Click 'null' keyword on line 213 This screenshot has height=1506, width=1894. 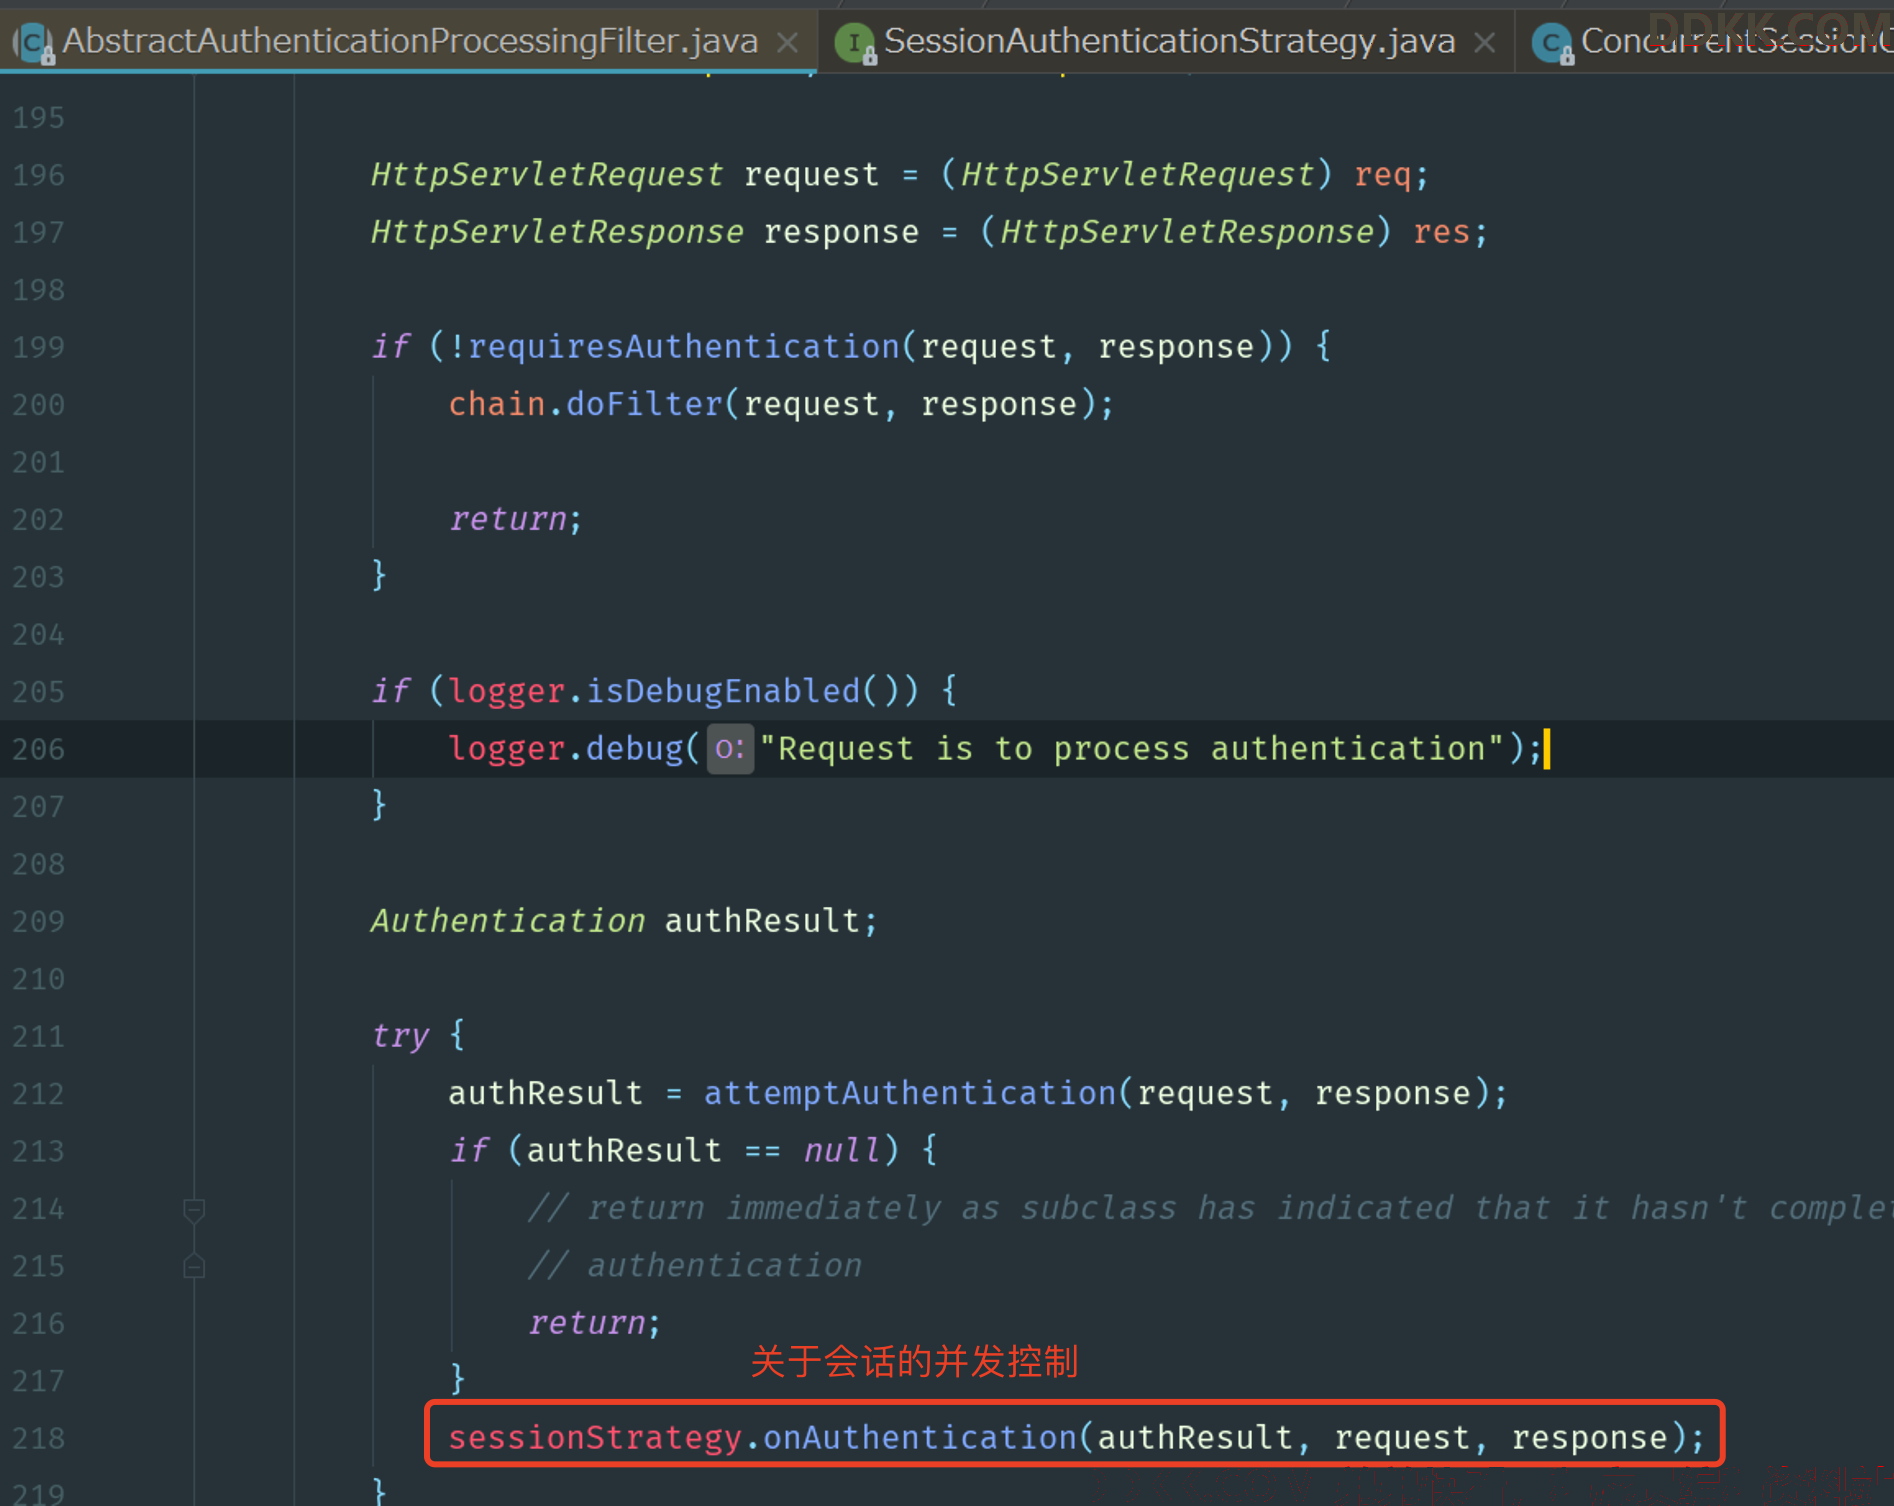coord(842,1151)
